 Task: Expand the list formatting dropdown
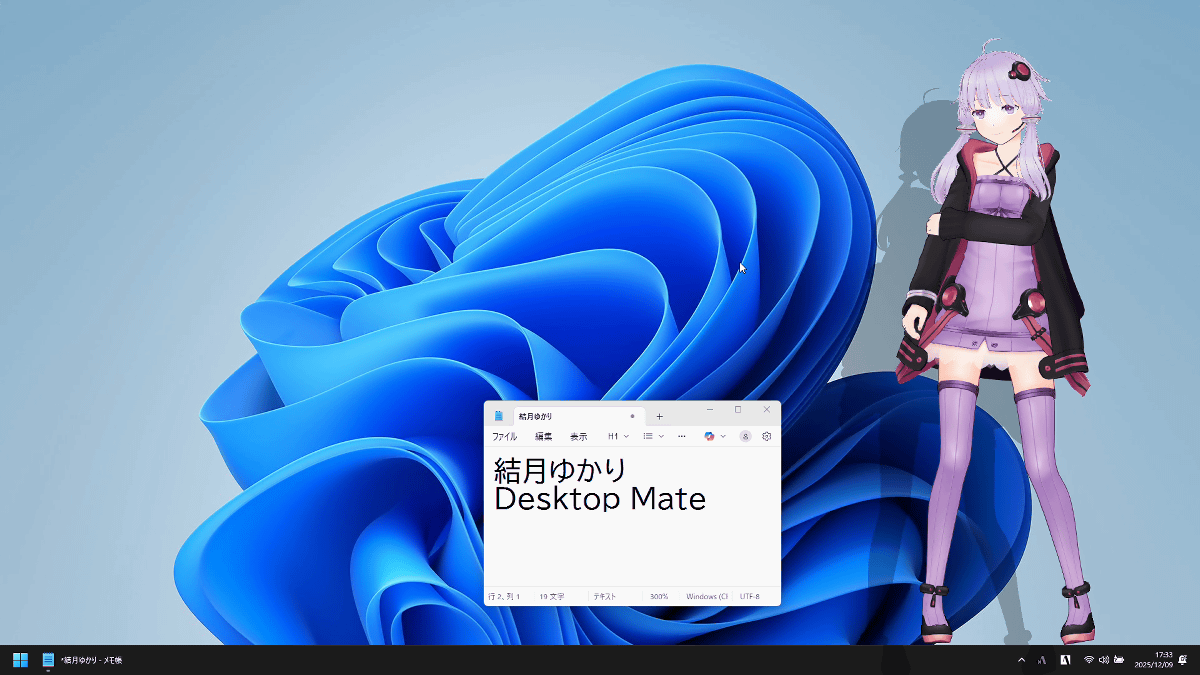click(653, 437)
